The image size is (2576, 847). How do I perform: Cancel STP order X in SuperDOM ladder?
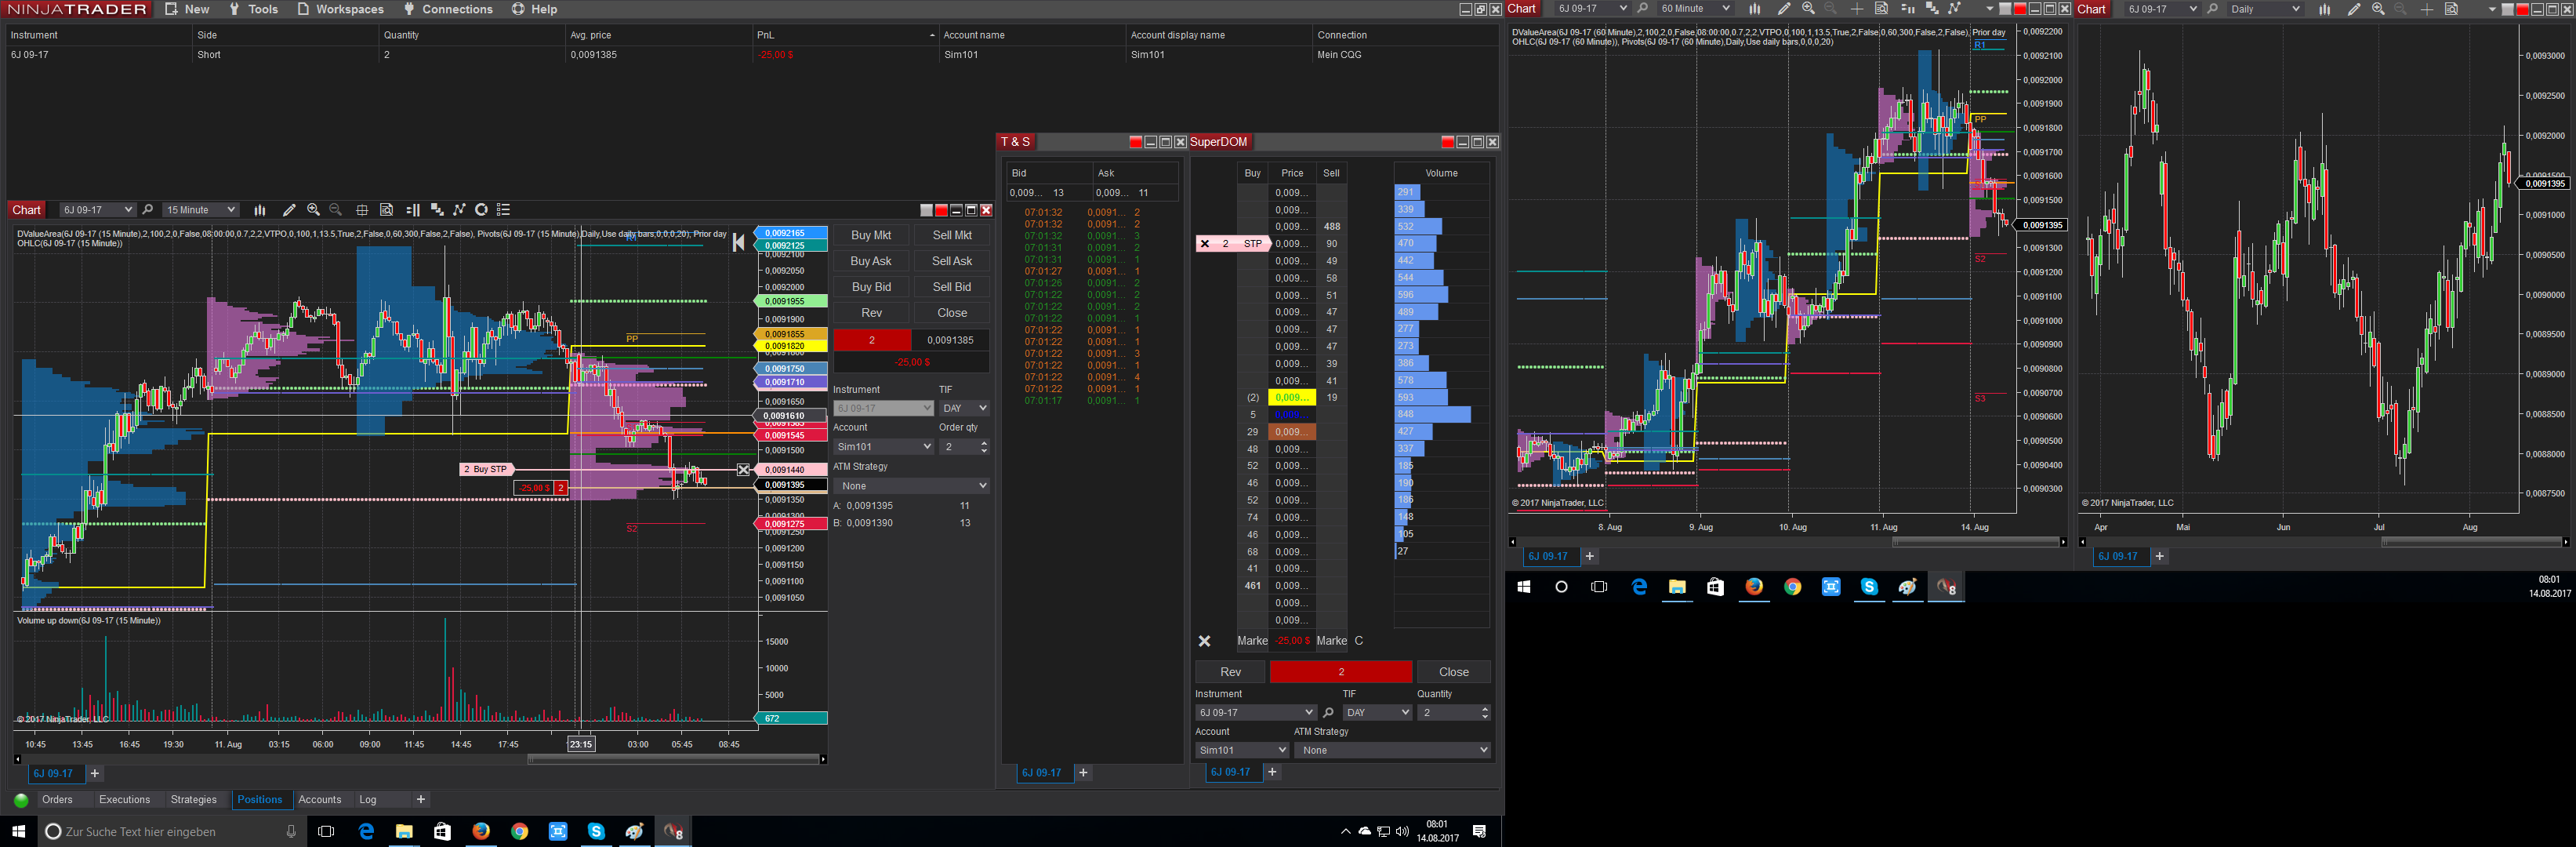pos(1205,243)
